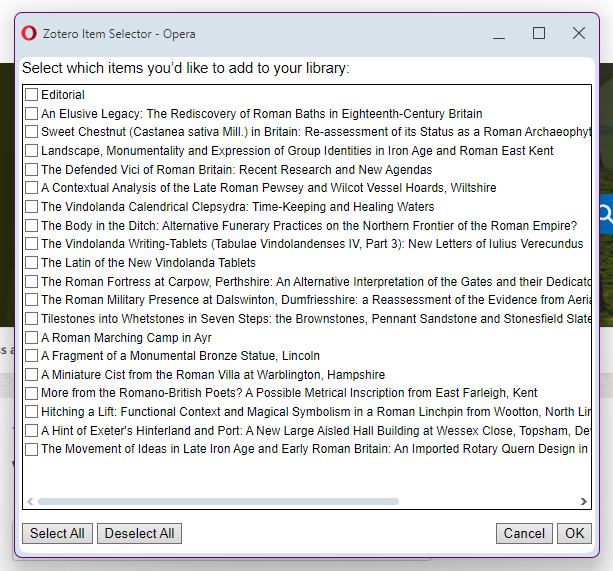
Task: Check Movement of Ideas in Late Iron Age checkbox
Action: click(31, 449)
